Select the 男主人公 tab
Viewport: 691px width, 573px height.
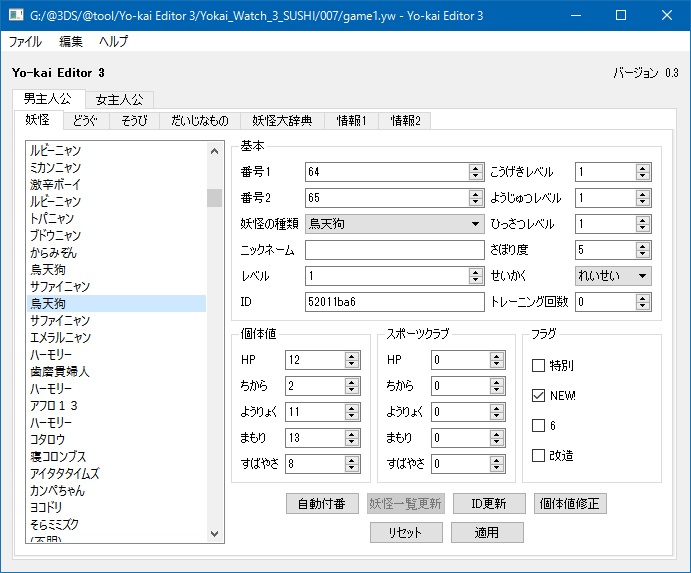[48, 98]
